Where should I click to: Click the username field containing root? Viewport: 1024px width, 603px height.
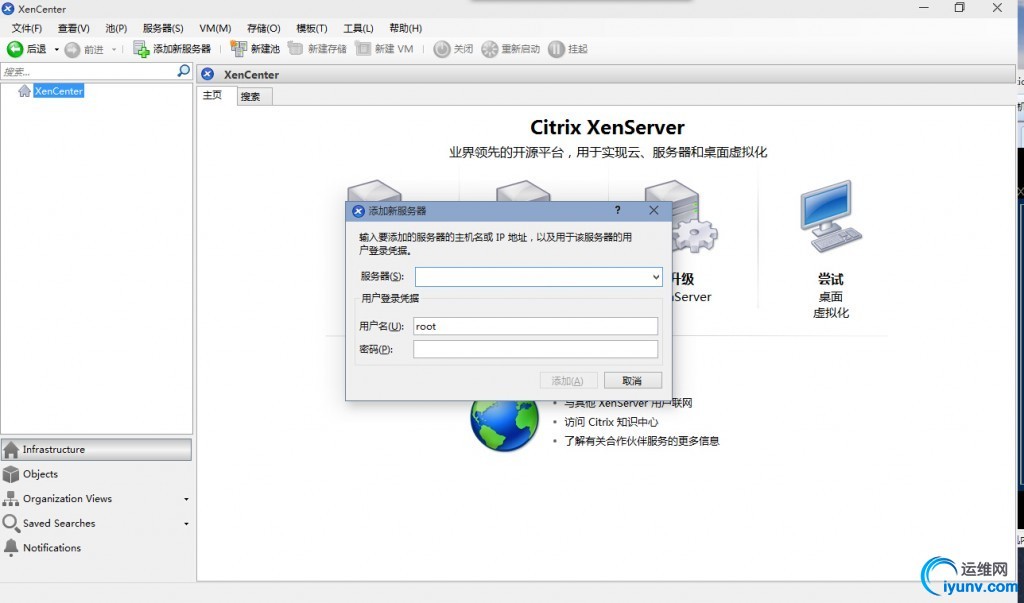pos(536,326)
